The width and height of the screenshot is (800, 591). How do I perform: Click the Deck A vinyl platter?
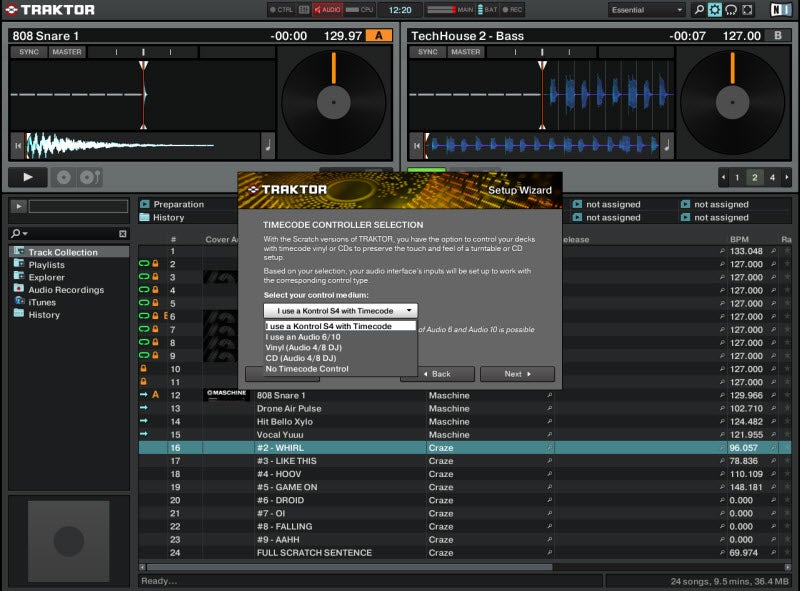(x=334, y=102)
